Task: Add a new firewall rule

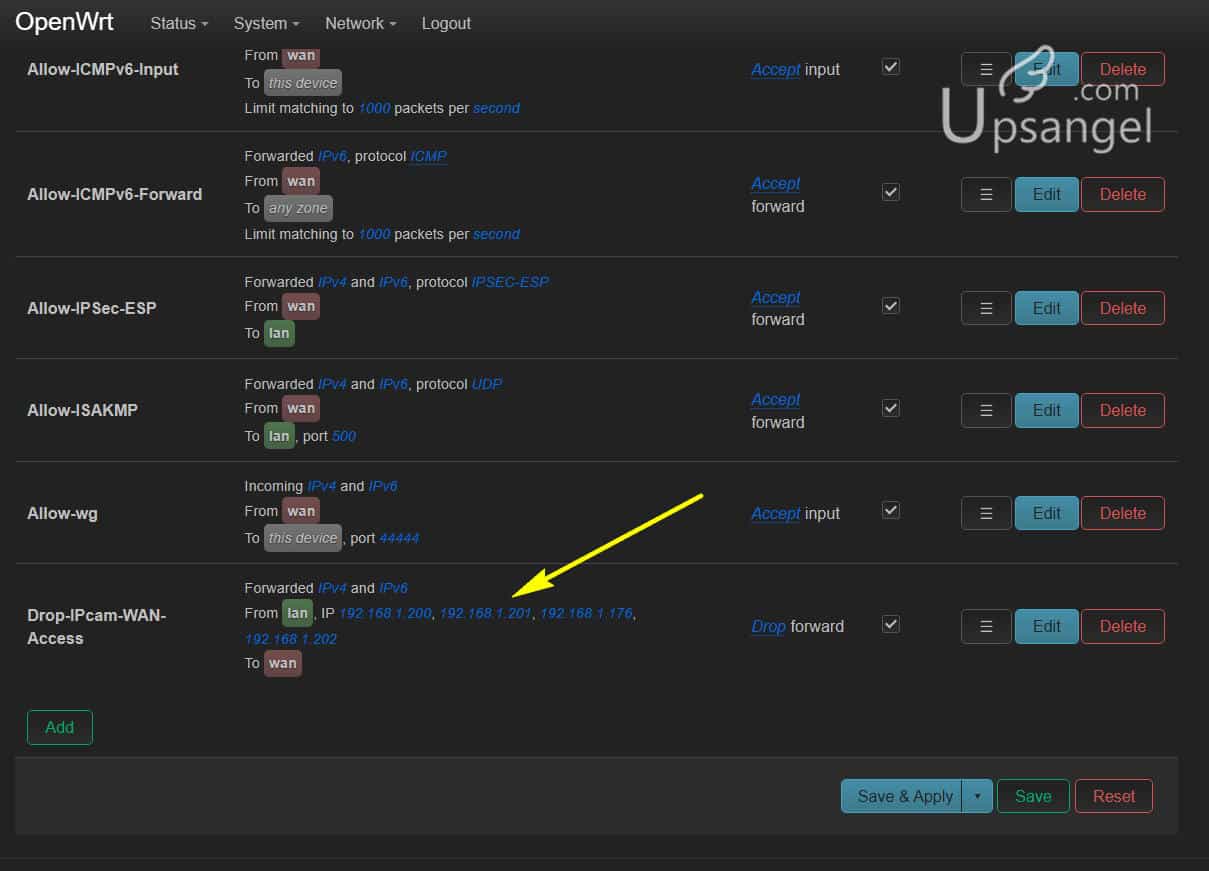Action: 60,728
